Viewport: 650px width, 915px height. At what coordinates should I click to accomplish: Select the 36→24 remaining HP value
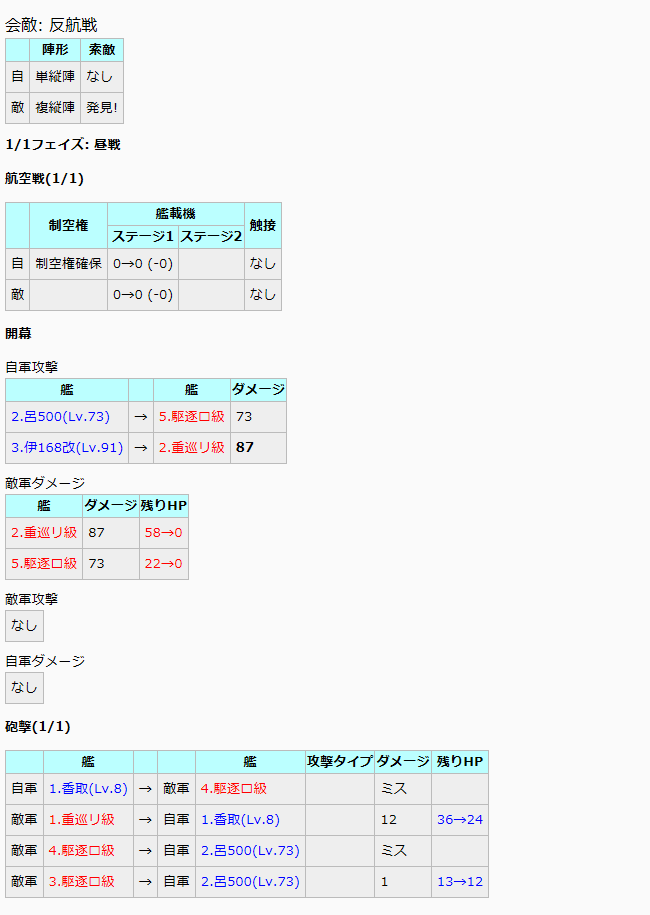(459, 820)
